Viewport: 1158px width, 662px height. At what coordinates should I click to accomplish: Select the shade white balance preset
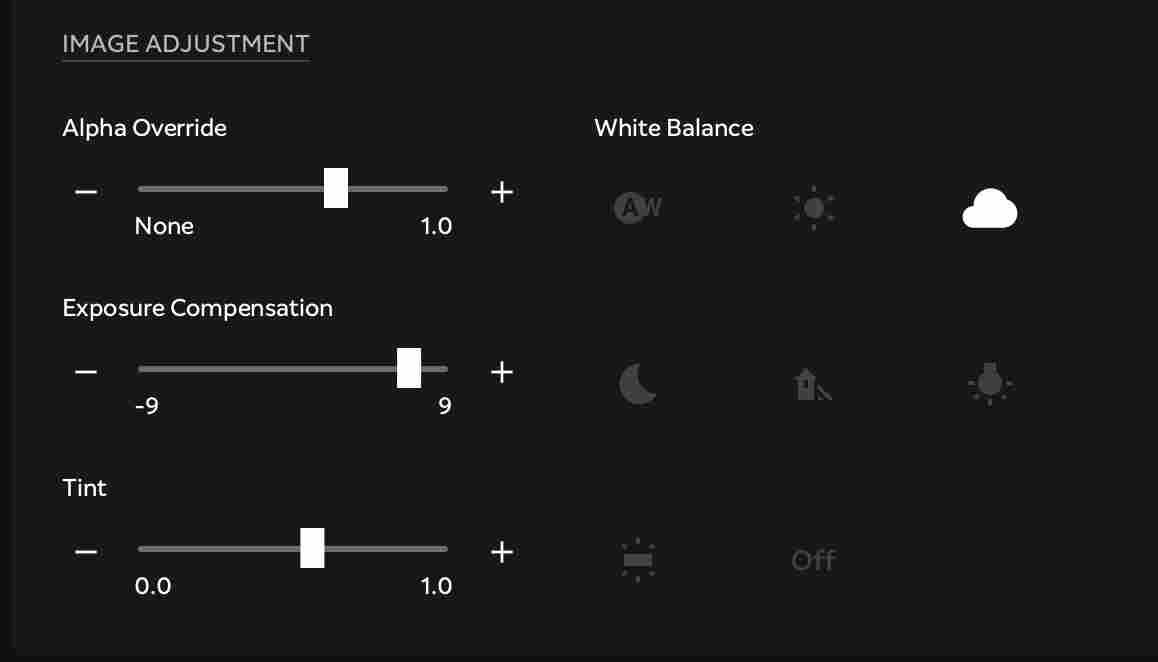point(813,384)
